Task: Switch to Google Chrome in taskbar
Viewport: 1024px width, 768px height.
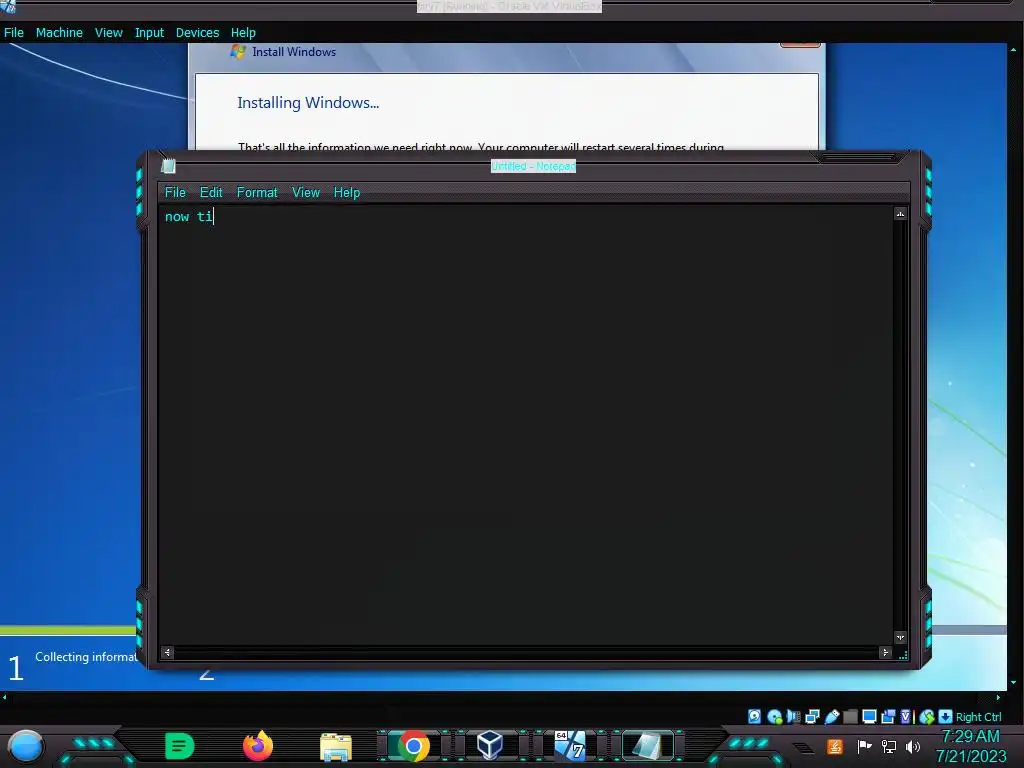Action: point(413,746)
